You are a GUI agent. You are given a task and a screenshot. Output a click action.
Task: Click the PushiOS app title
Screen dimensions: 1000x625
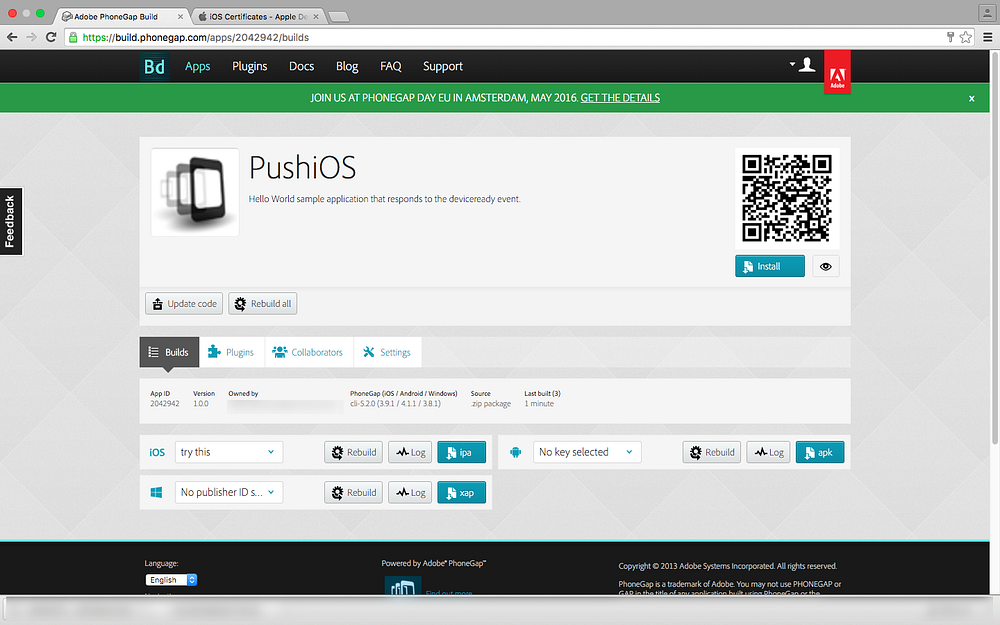[302, 168]
